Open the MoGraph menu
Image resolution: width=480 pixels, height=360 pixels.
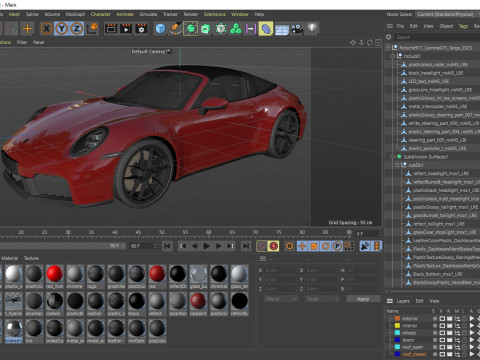75,14
